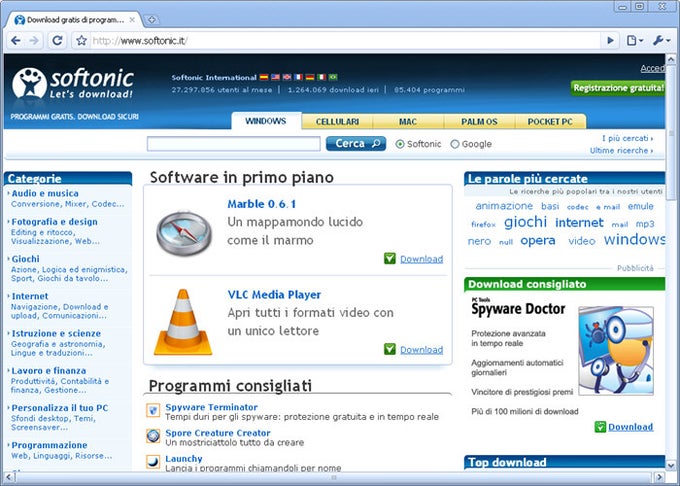The height and width of the screenshot is (486, 680).
Task: Open Ultime ricerche link
Action: (x=621, y=150)
